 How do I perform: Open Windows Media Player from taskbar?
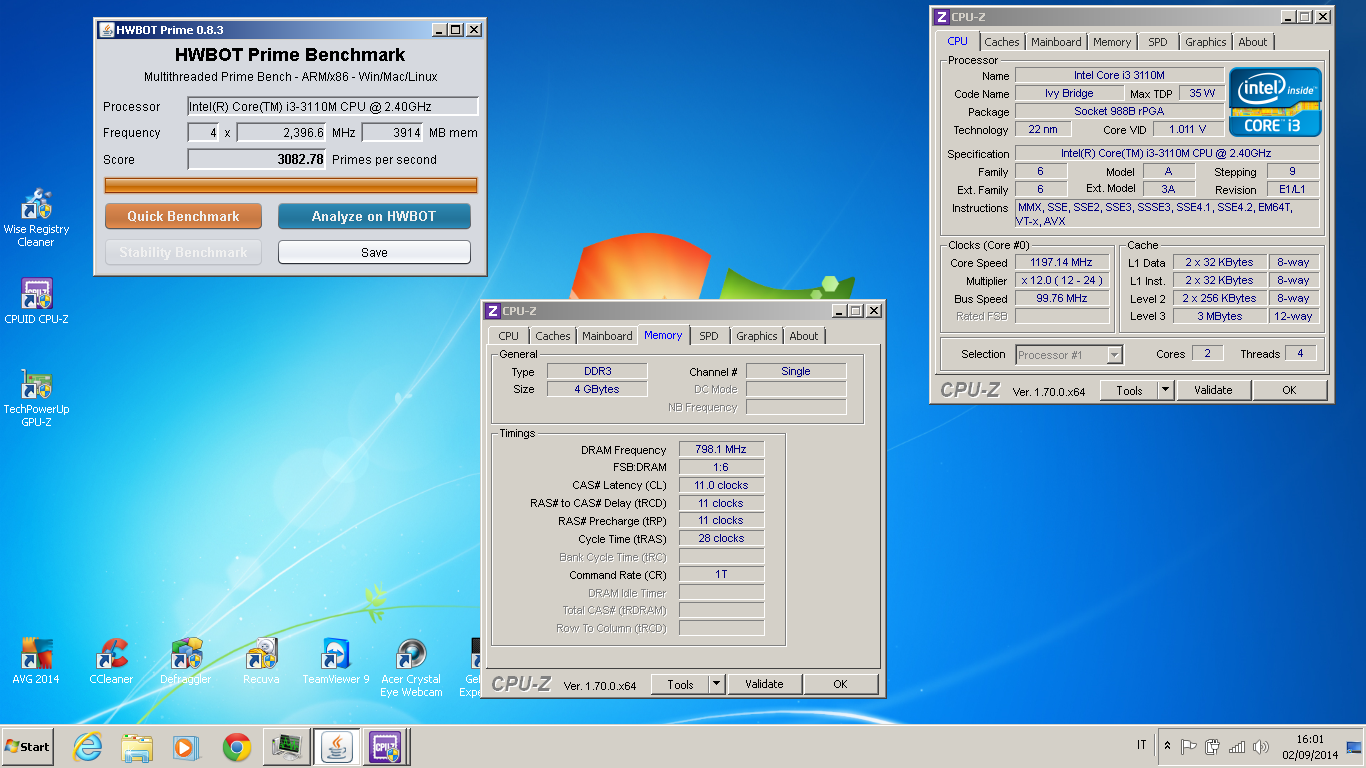tap(186, 747)
